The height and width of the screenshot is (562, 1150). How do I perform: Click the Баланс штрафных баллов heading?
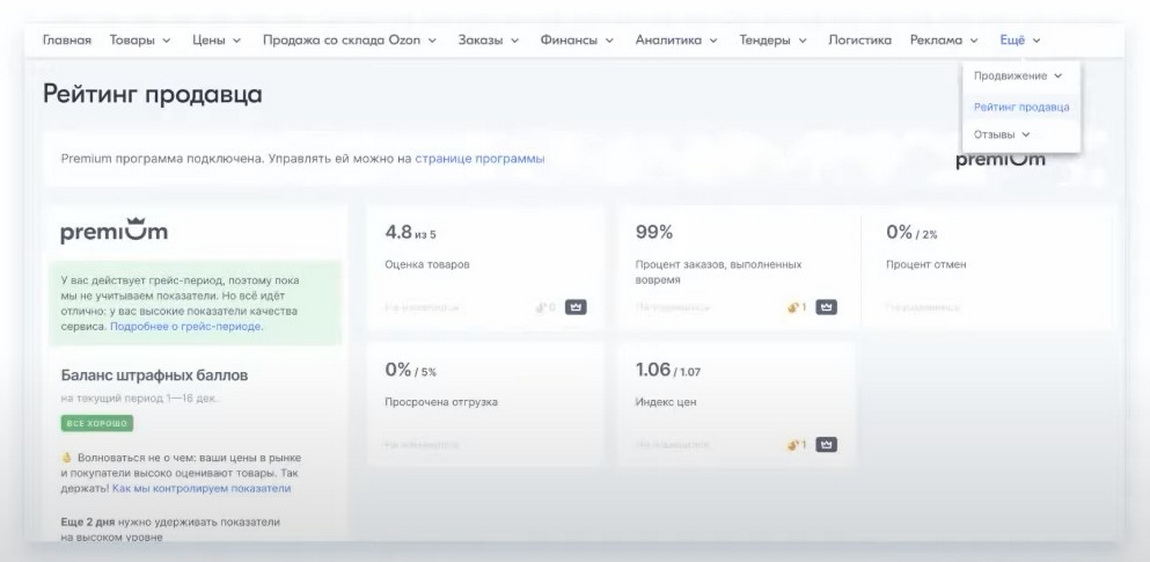[154, 375]
